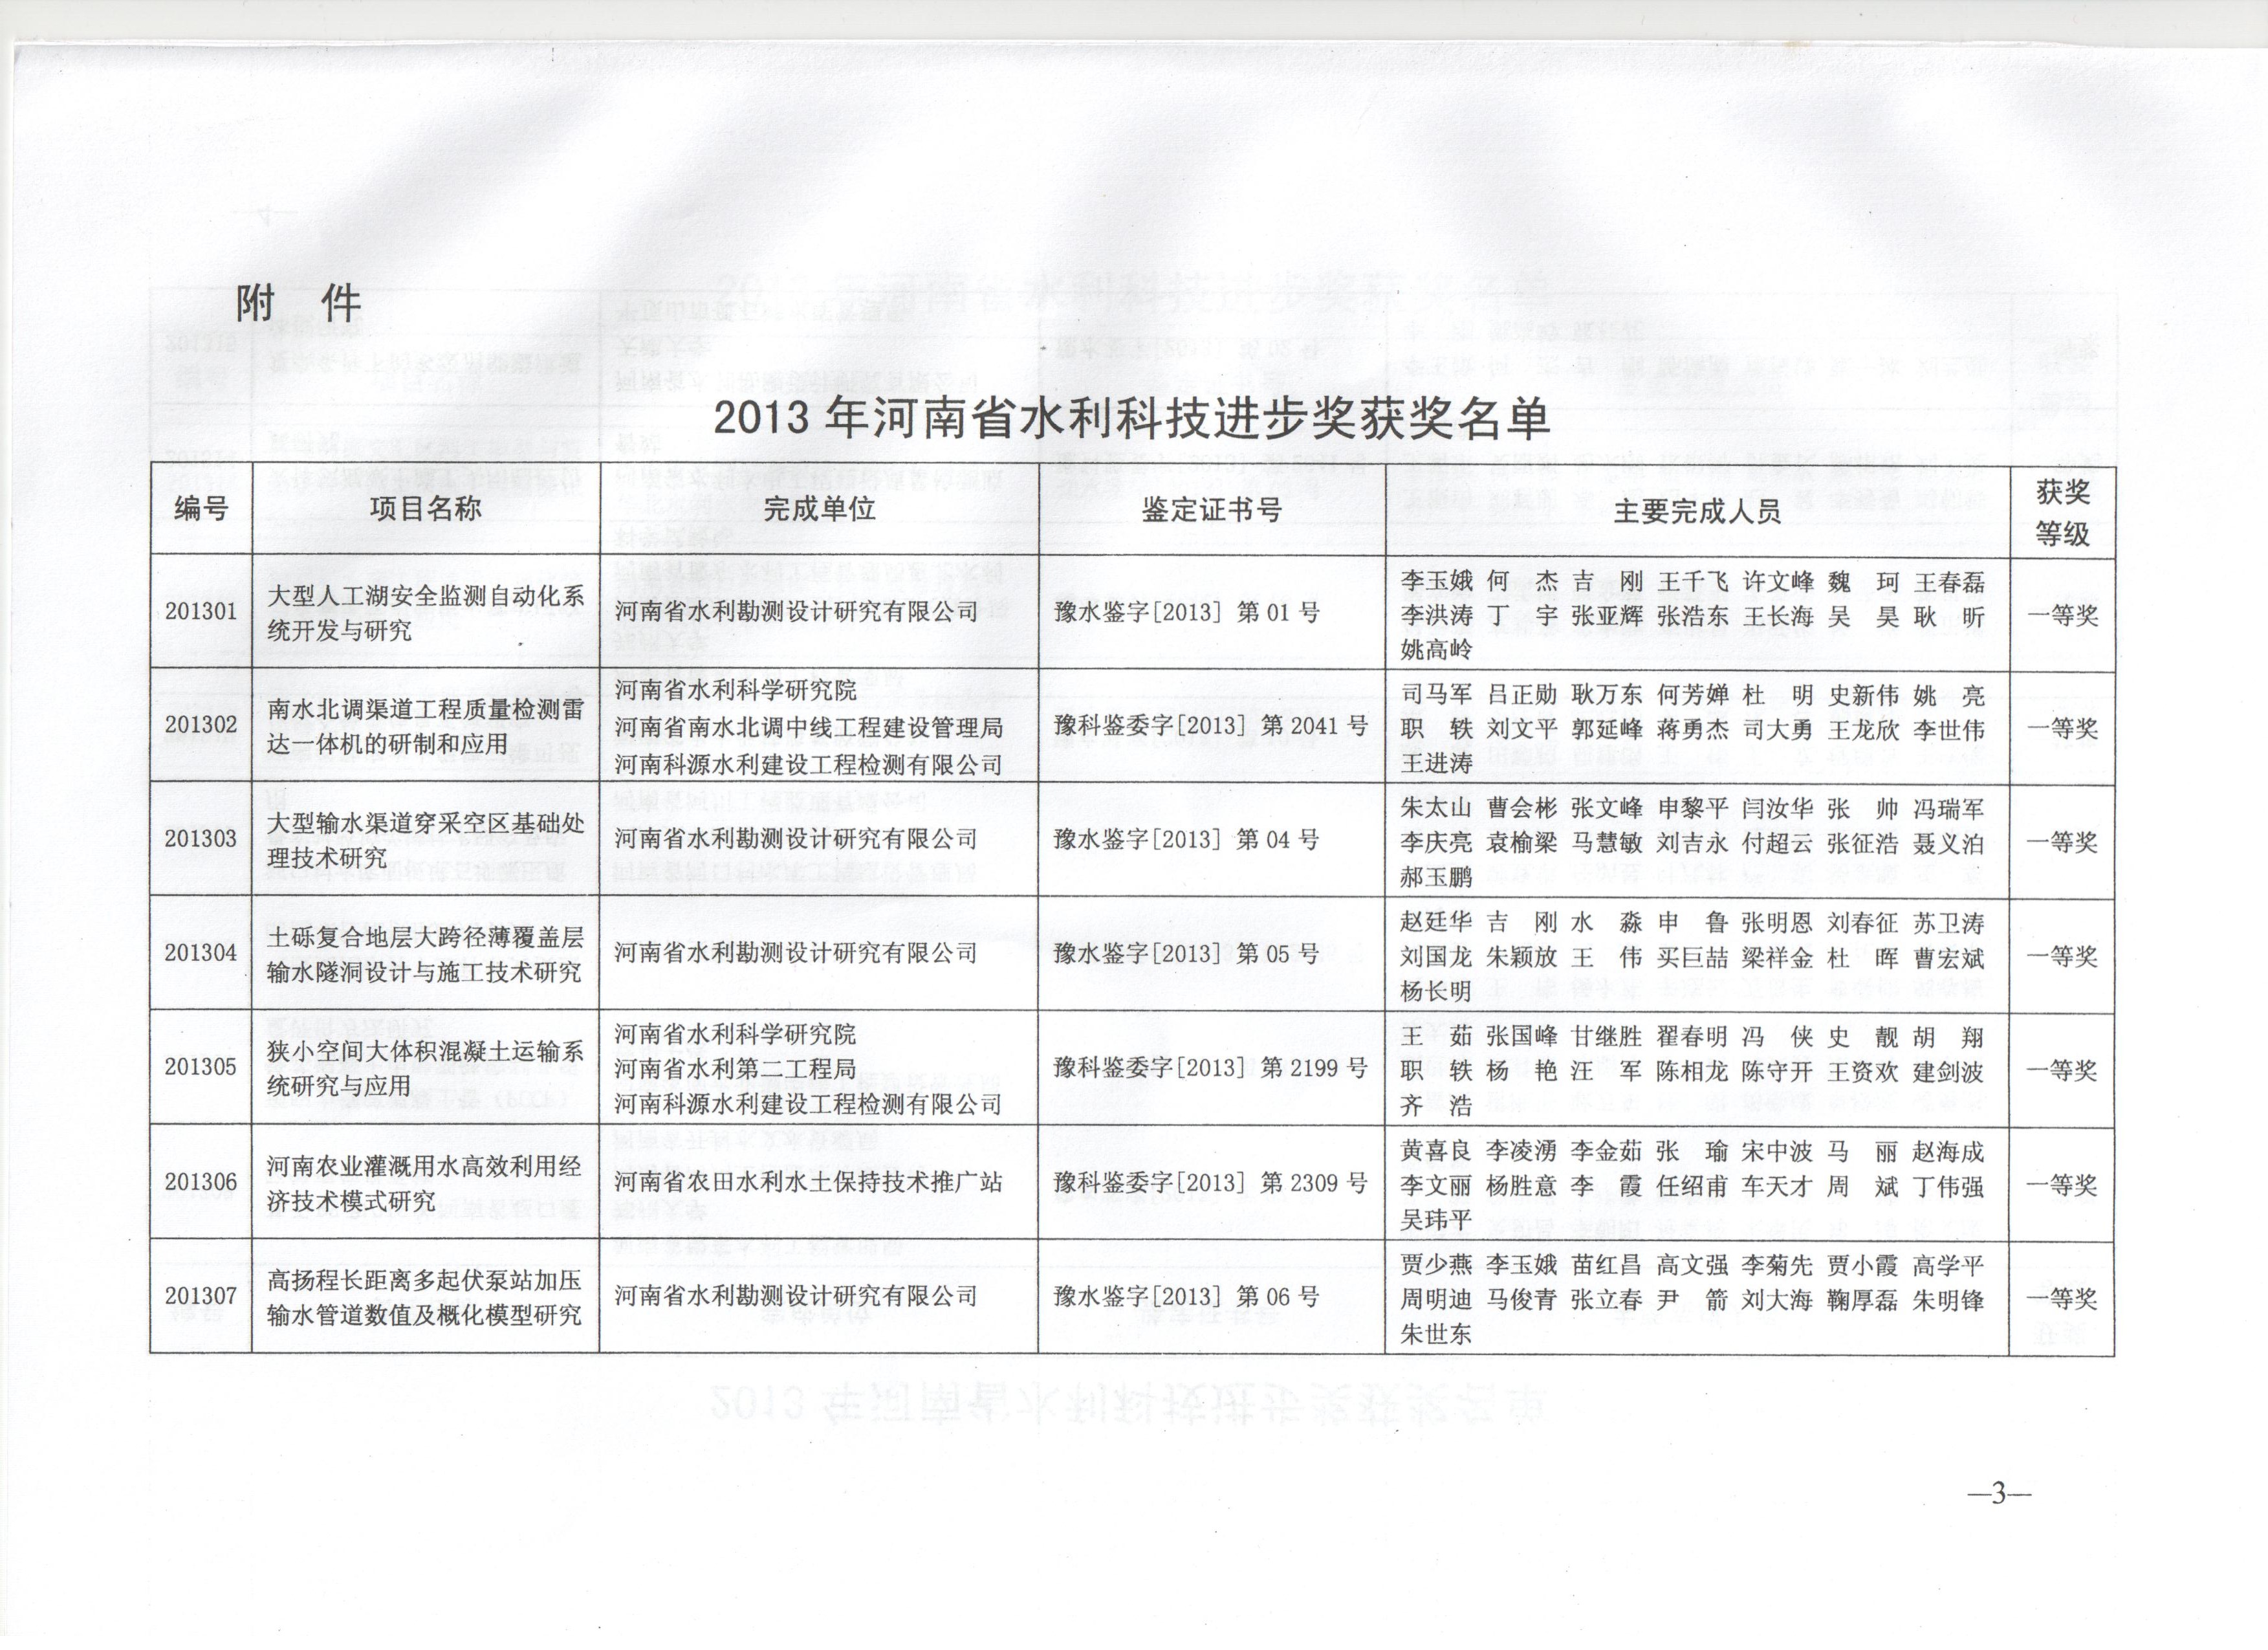Click project name '大型人工湖安全监测自动化系统开发与研究'
The width and height of the screenshot is (2268, 1650).
[426, 613]
